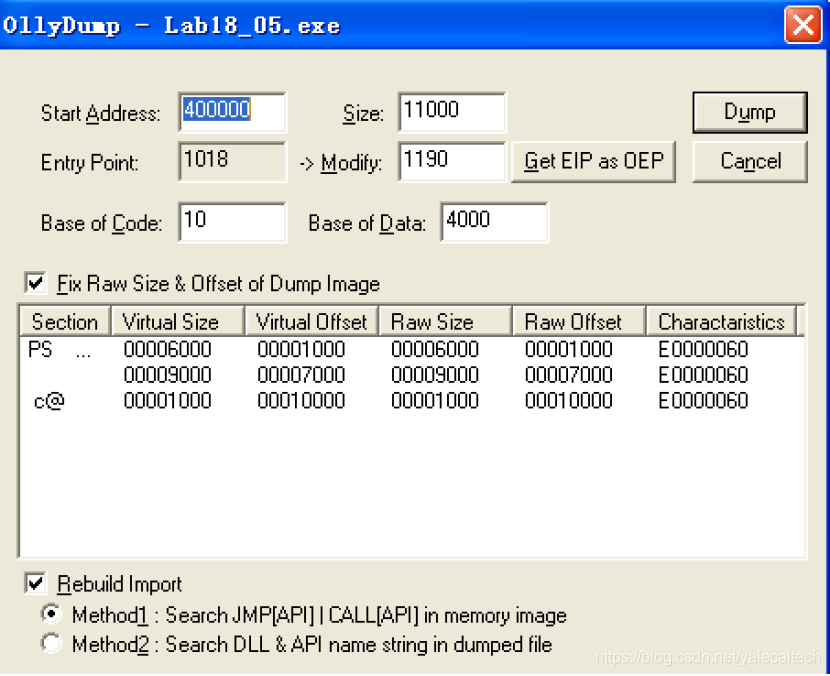Sort by Virtual Offset column header
This screenshot has width=830, height=676.
312,321
